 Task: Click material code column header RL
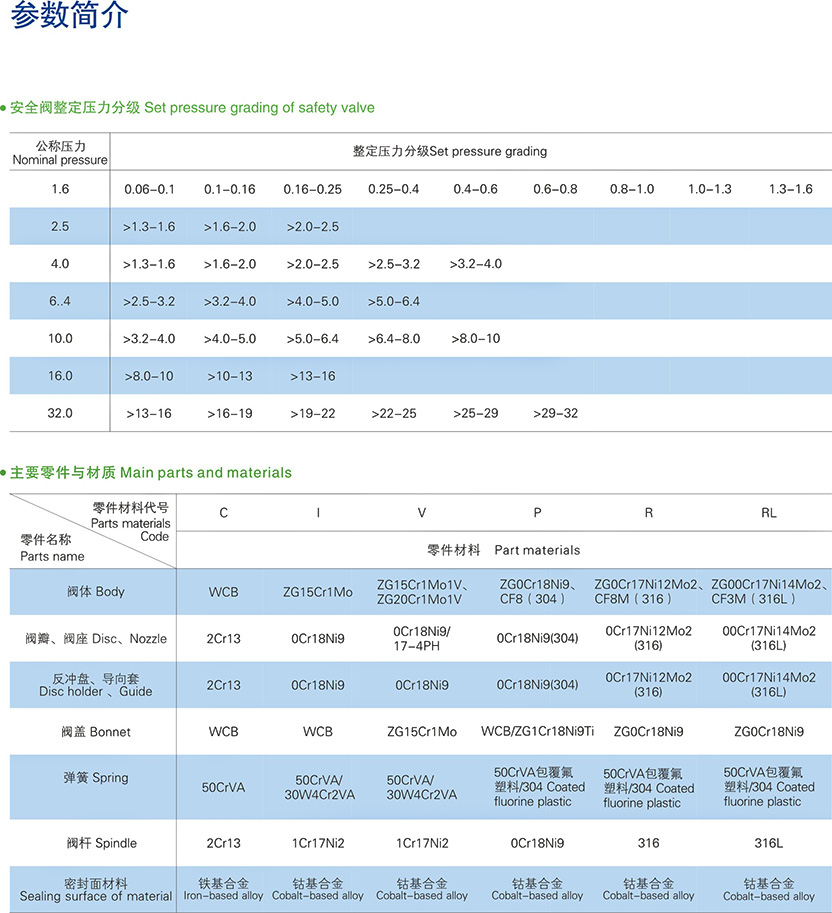[x=769, y=513]
